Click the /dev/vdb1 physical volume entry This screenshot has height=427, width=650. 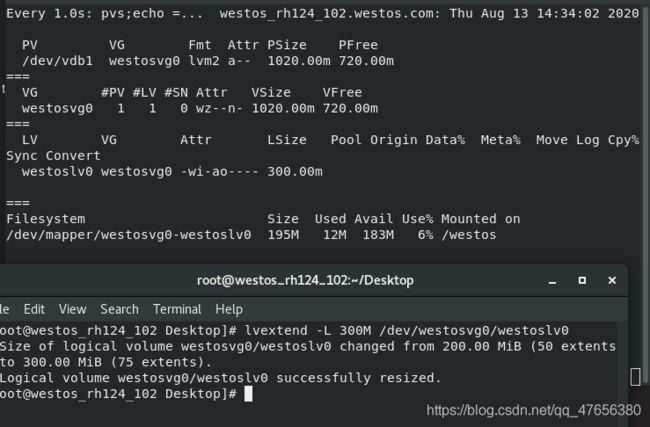coord(57,61)
